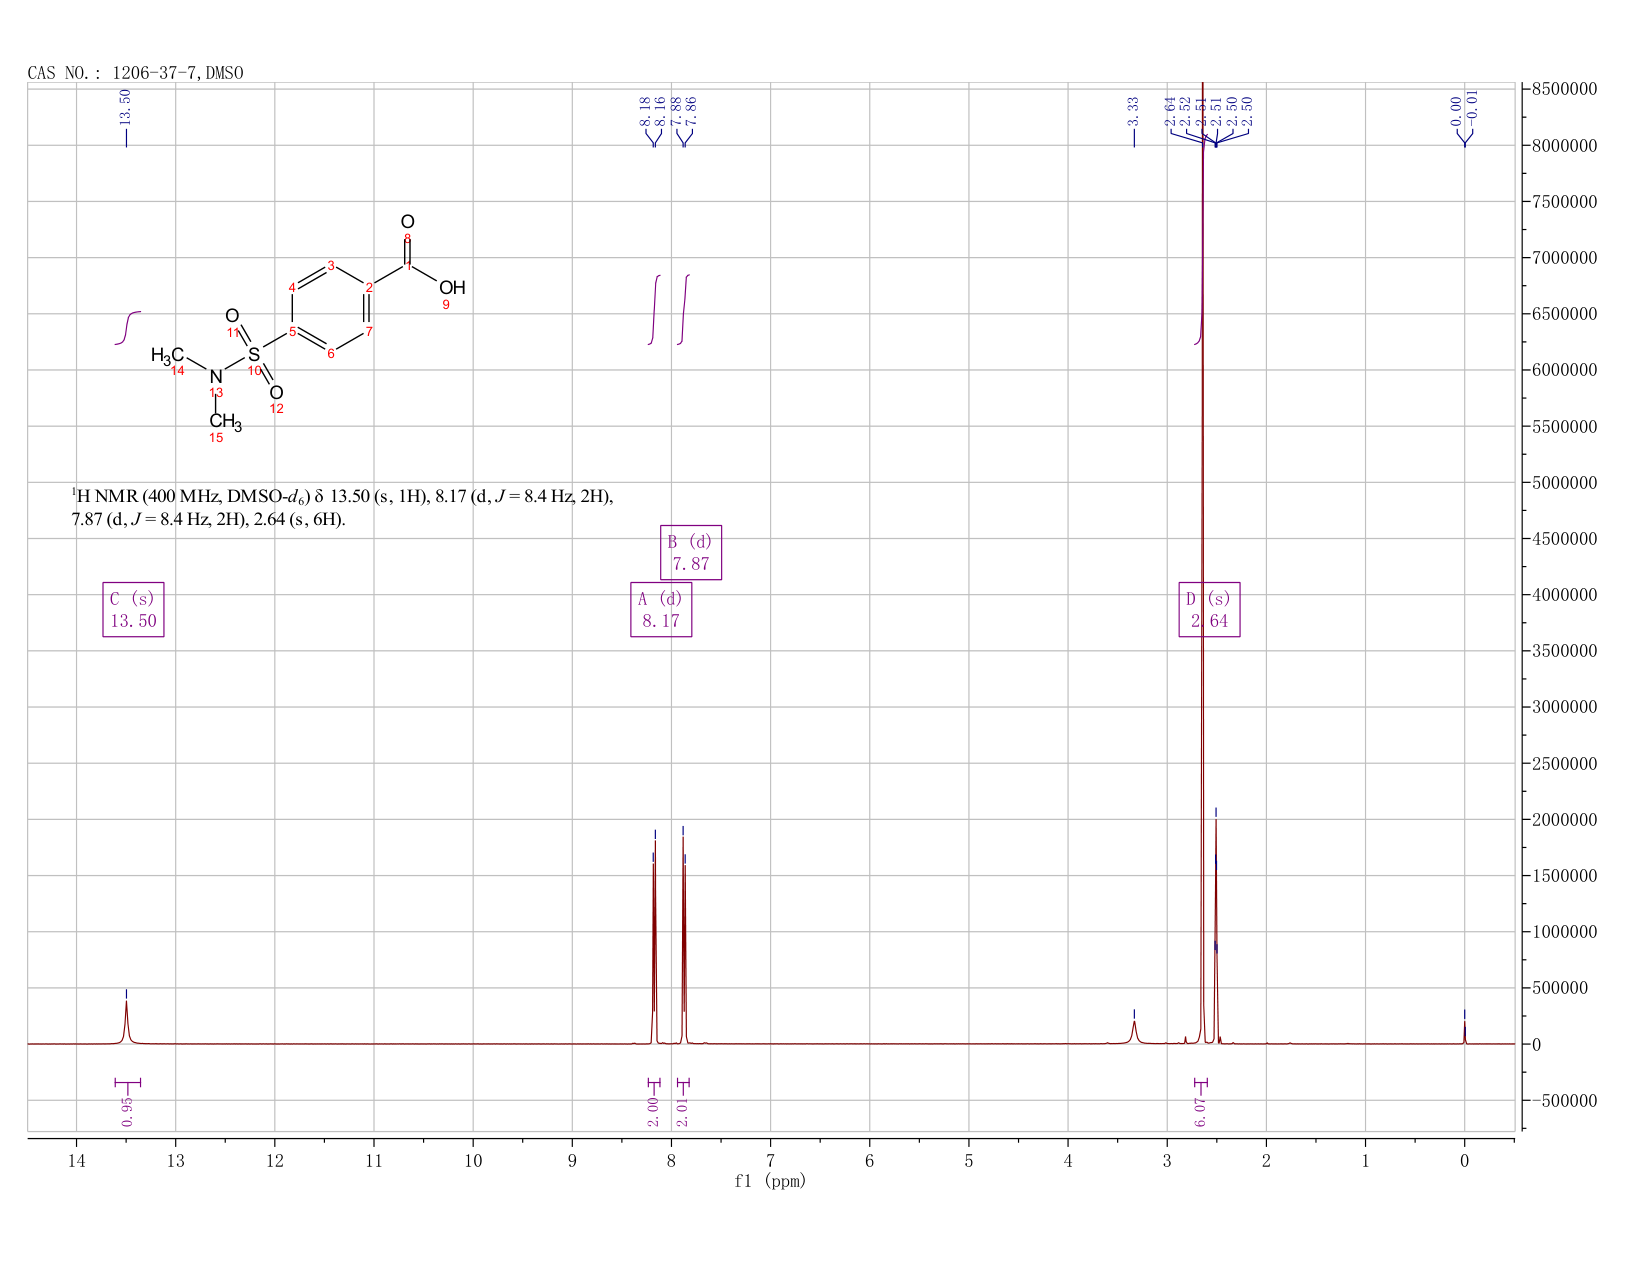The image size is (1650, 1275).
Task: Click the sulfonyl O atom labeled 12
Action: pyautogui.click(x=276, y=393)
